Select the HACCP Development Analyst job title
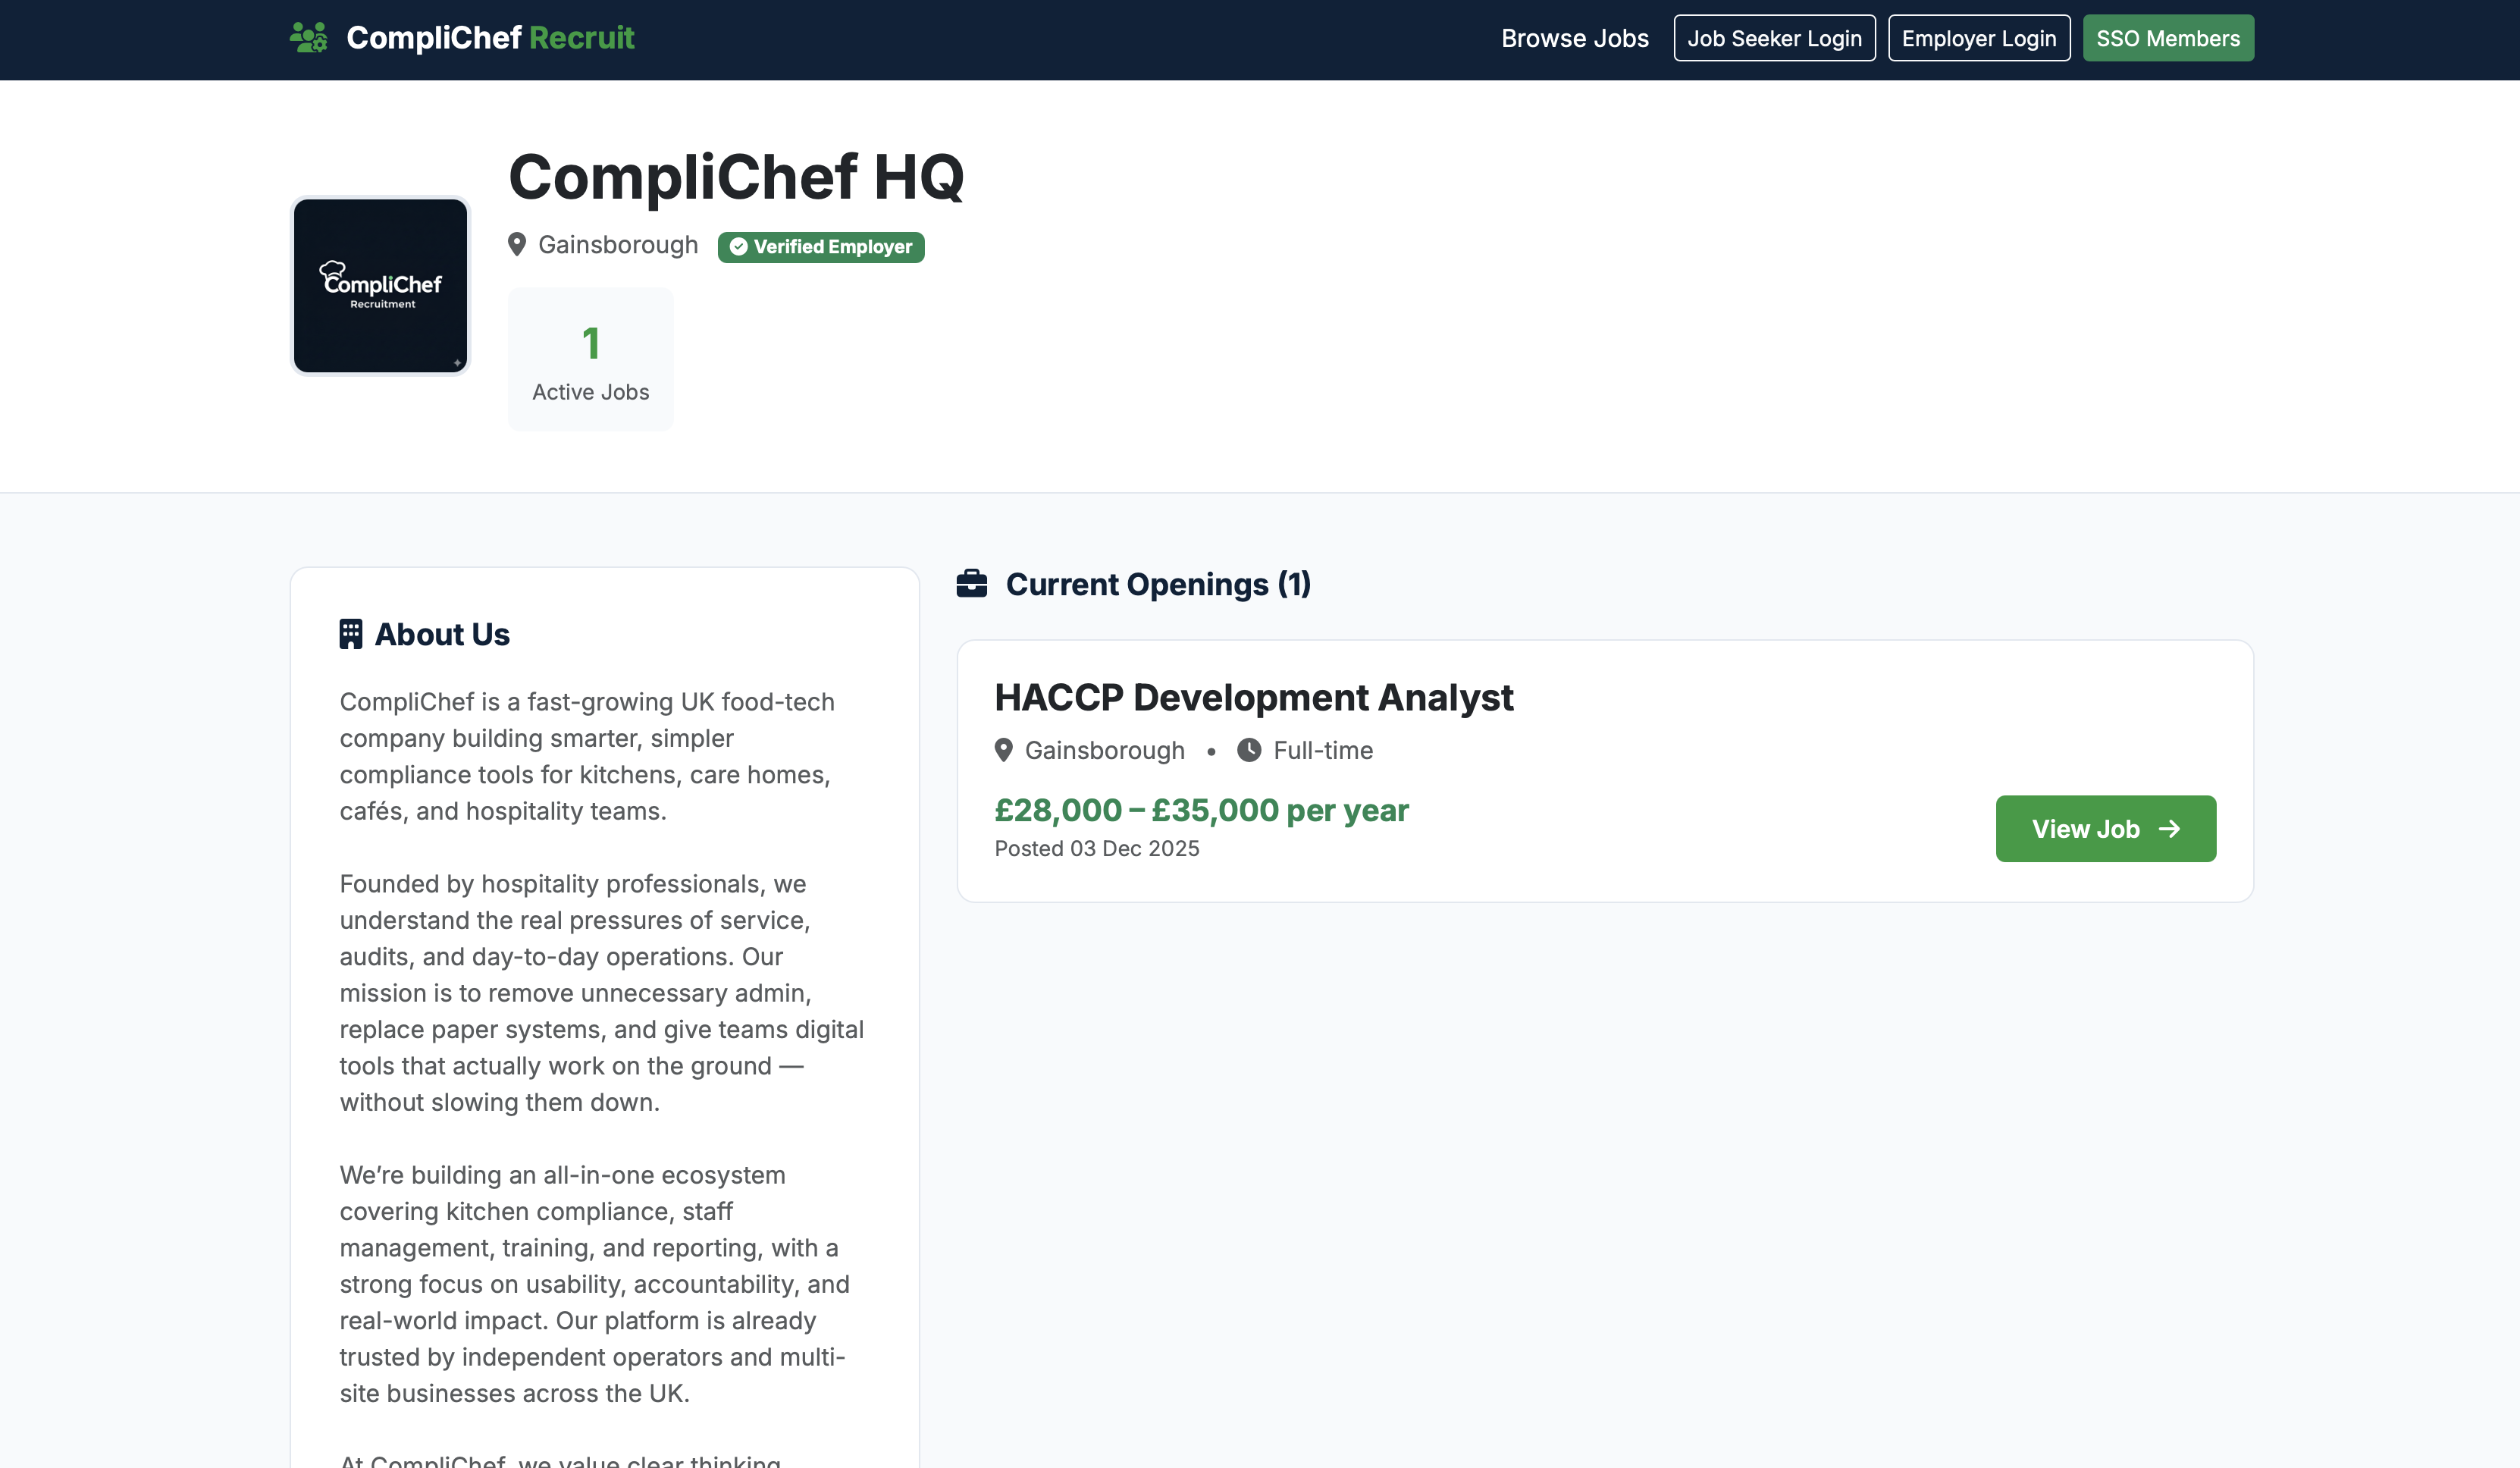 (x=1254, y=698)
